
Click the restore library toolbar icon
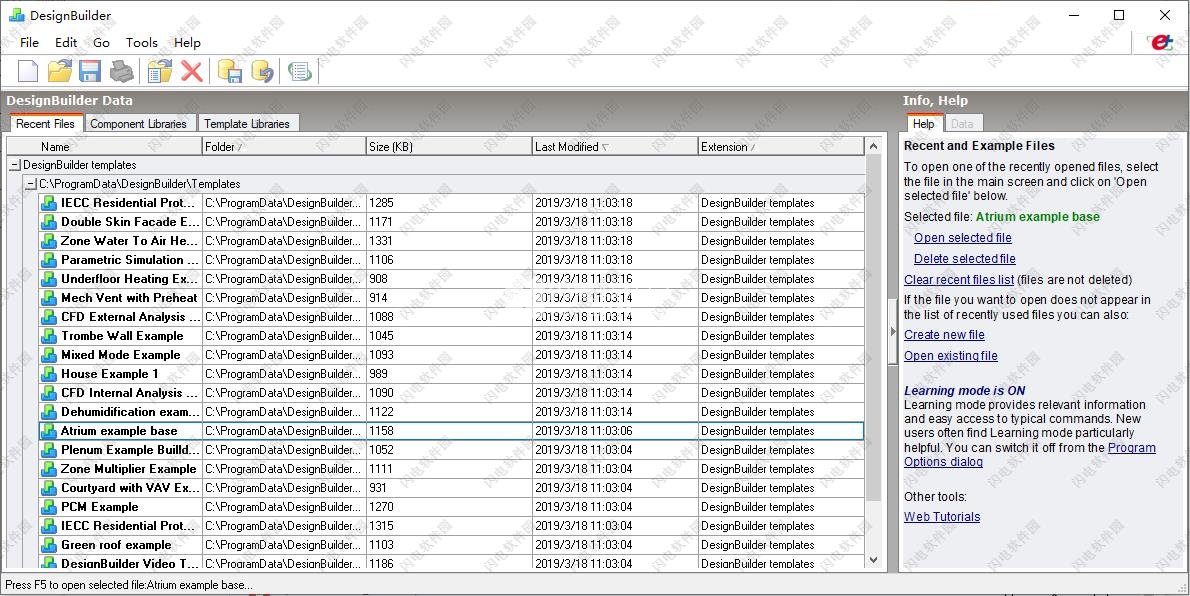pyautogui.click(x=262, y=71)
